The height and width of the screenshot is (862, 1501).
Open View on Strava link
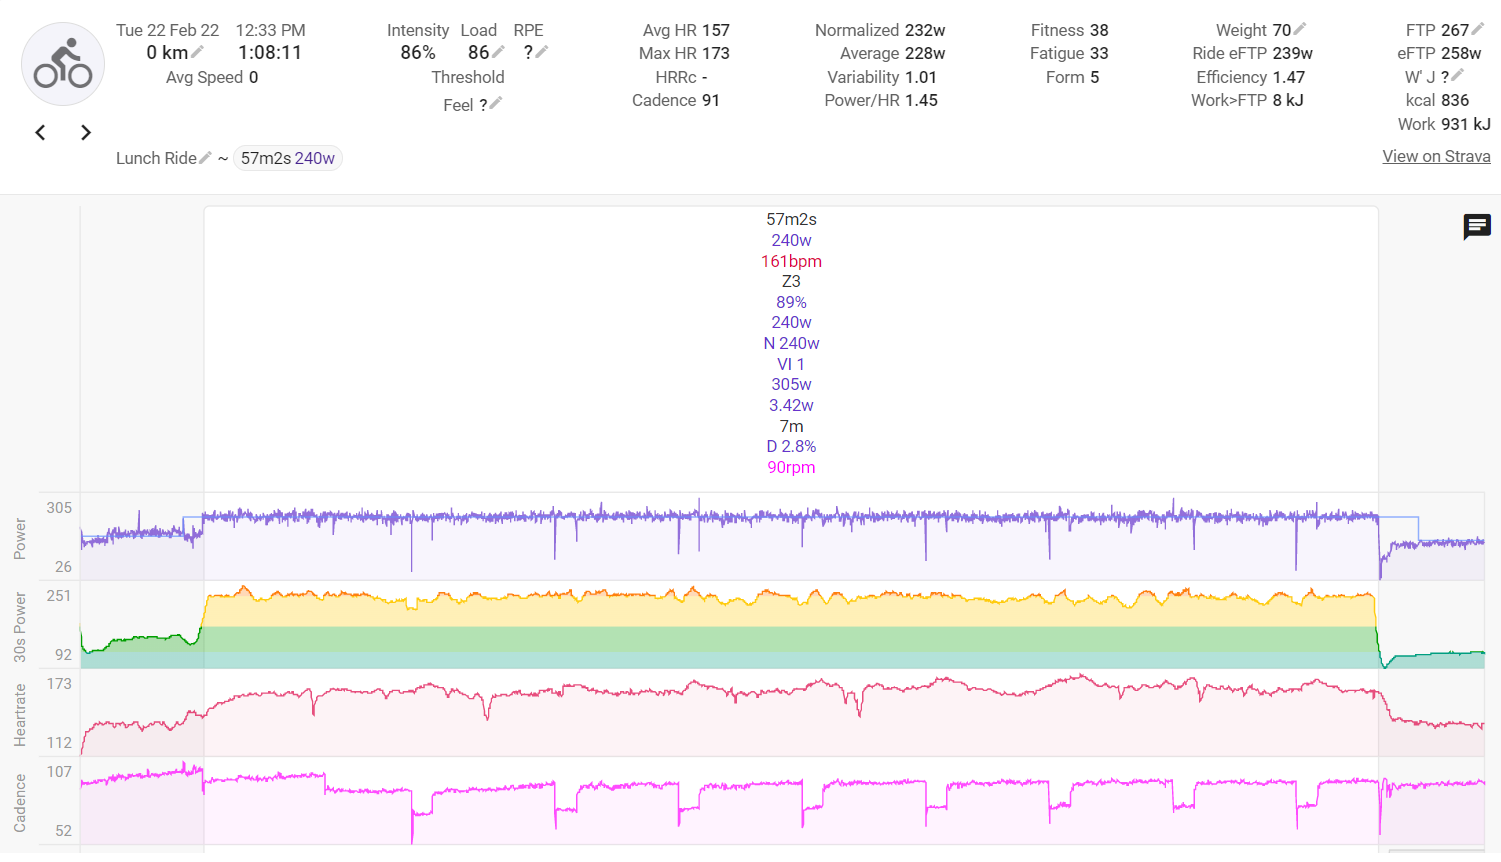(x=1436, y=156)
